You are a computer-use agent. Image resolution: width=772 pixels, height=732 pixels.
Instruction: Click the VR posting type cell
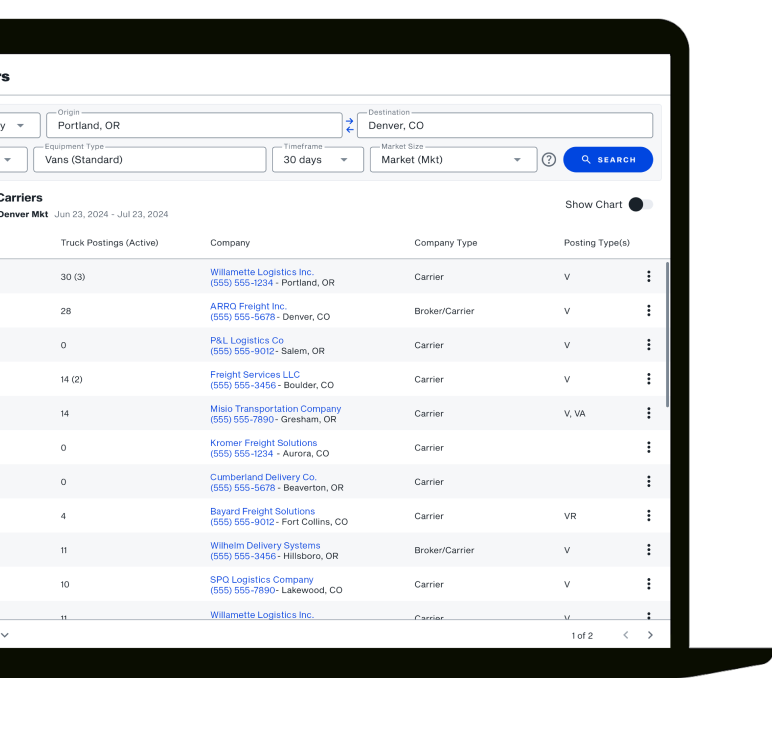point(570,516)
